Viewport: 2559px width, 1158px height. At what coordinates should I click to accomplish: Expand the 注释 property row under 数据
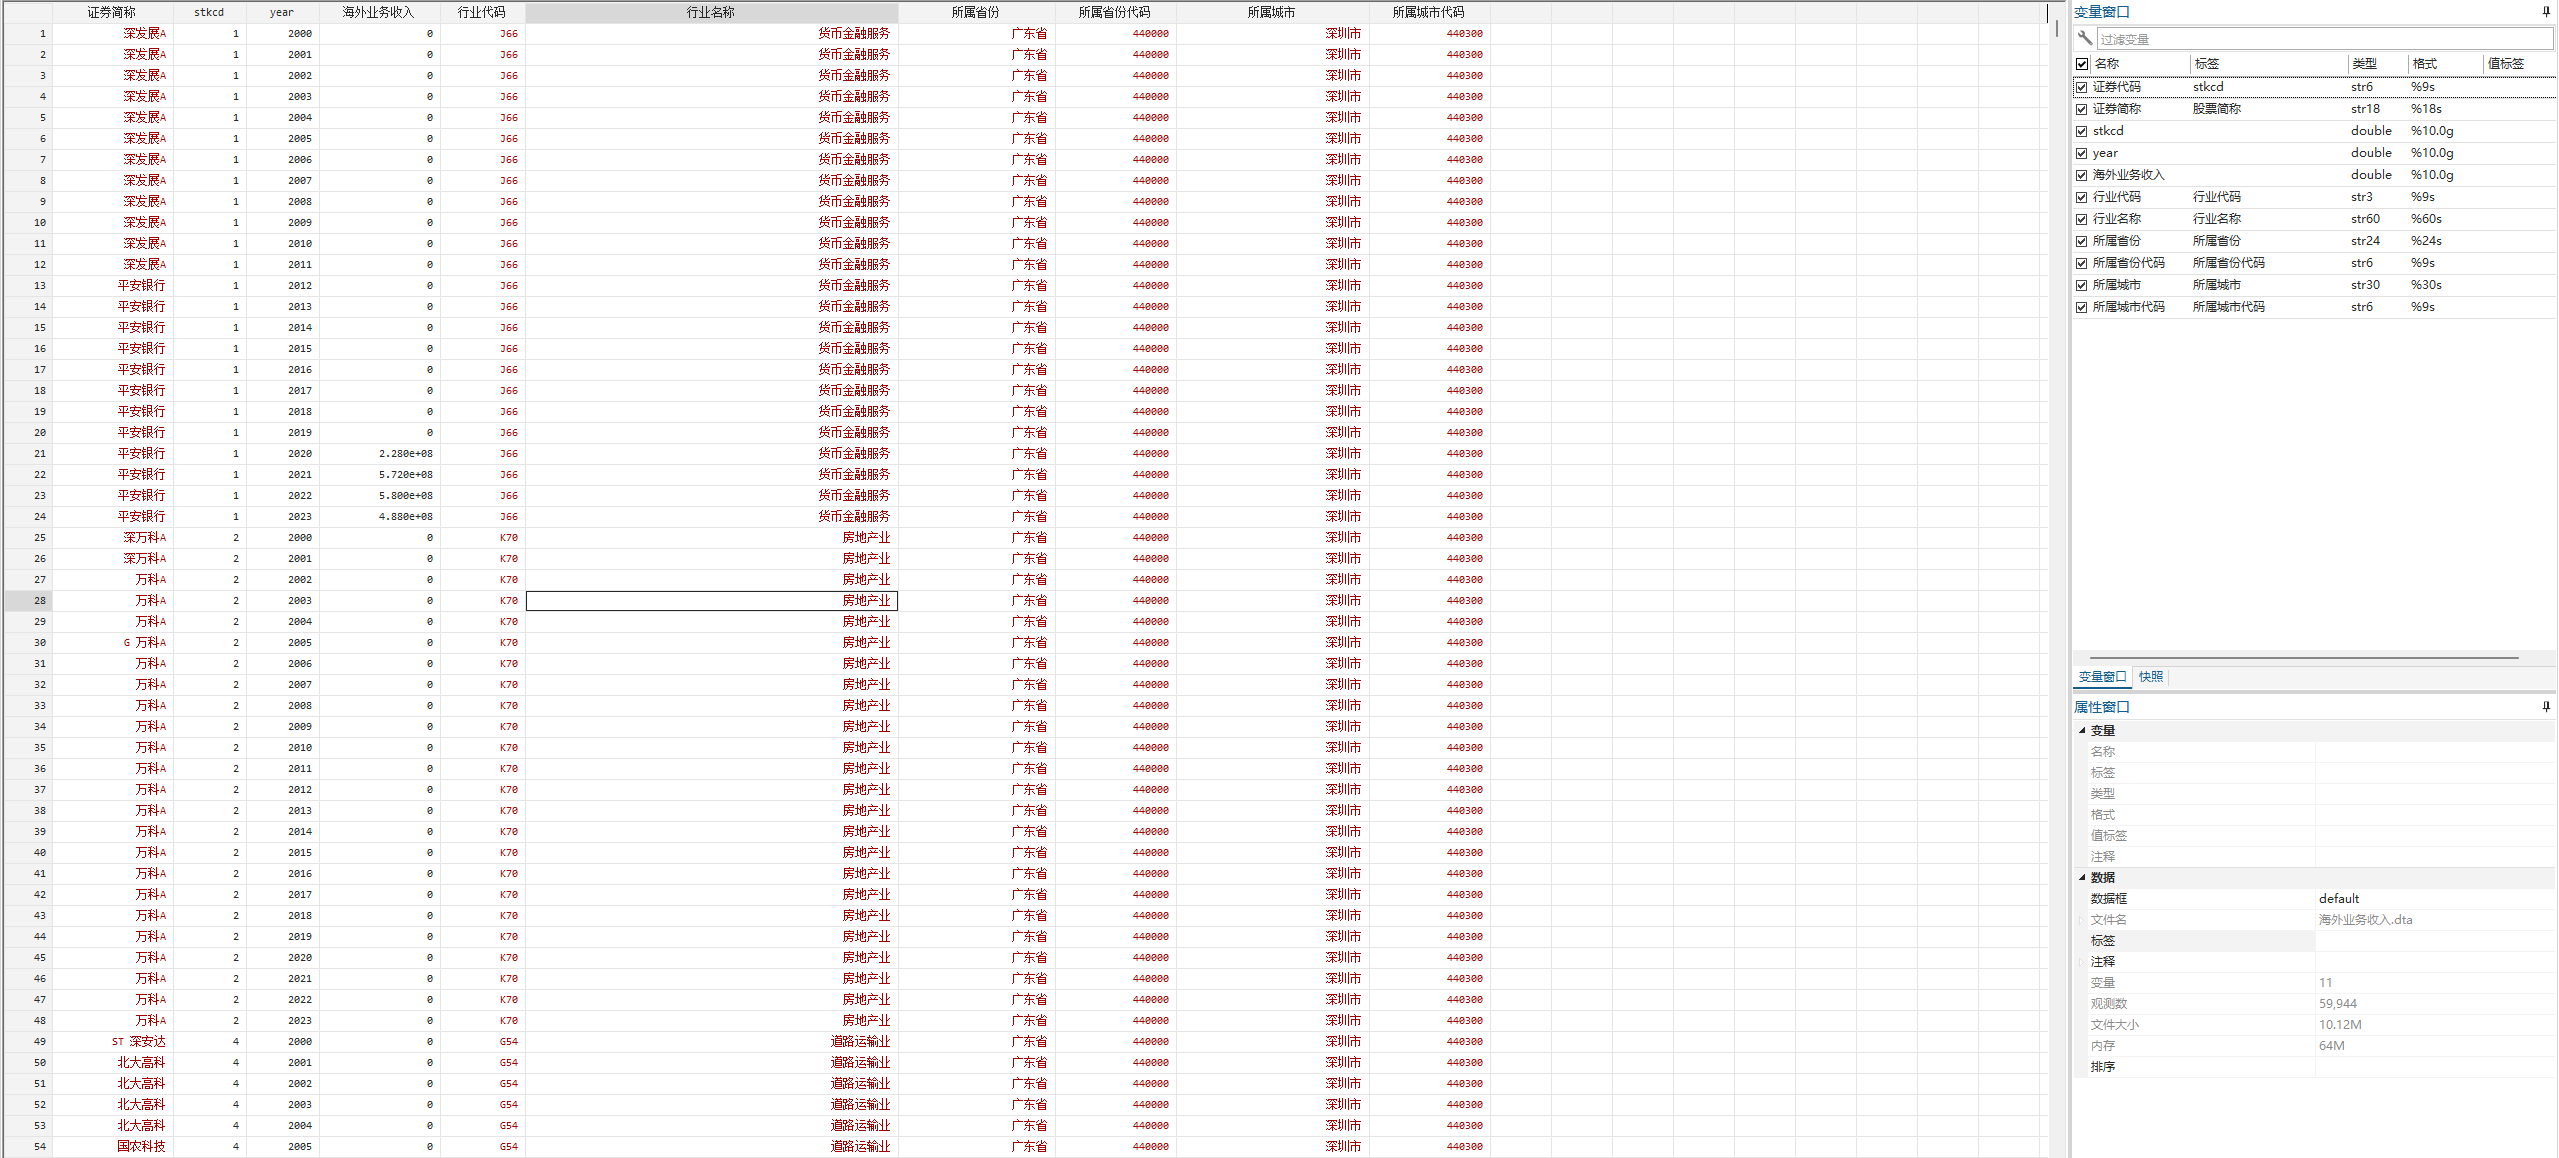tap(2082, 962)
